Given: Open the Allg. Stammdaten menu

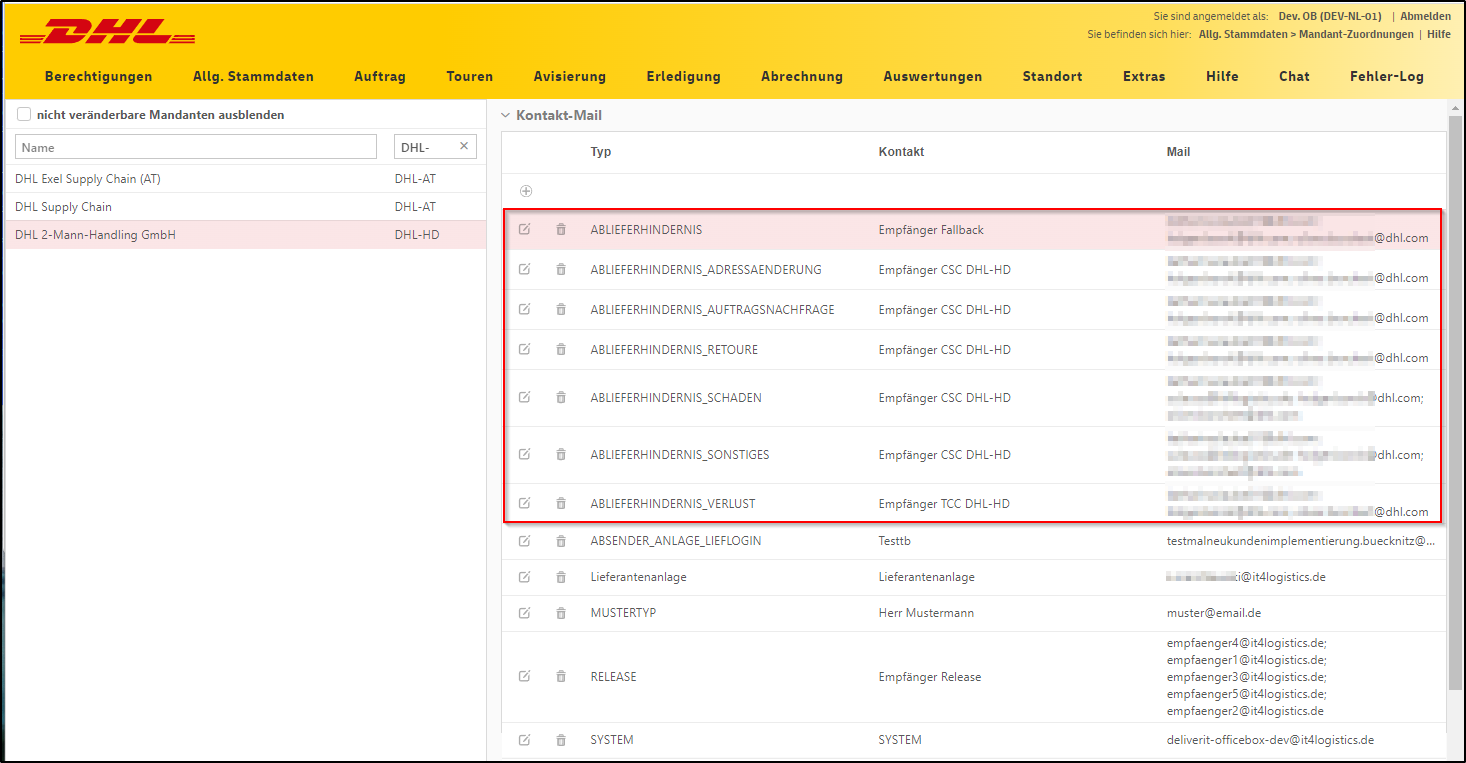Looking at the screenshot, I should [x=253, y=76].
